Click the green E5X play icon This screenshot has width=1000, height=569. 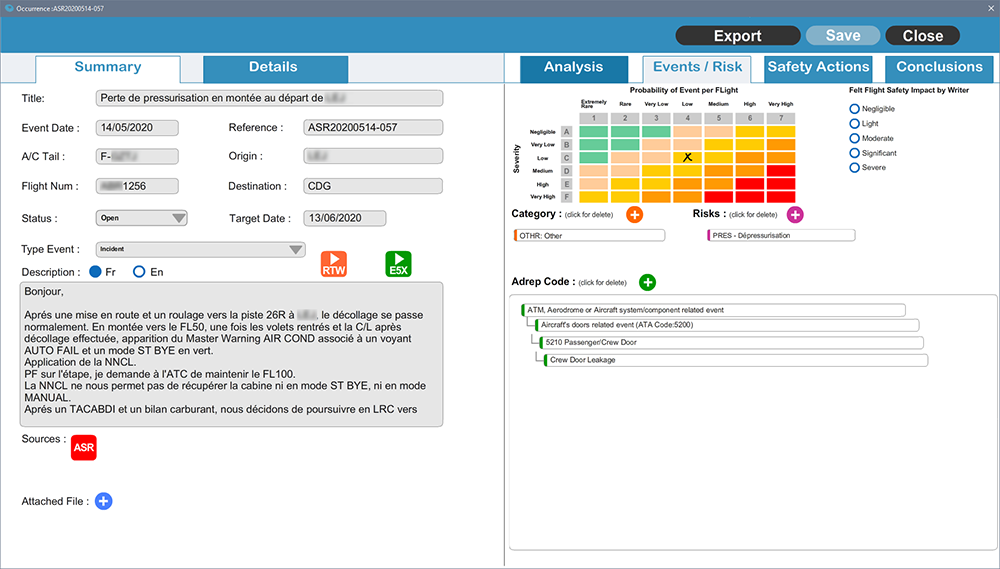398,264
